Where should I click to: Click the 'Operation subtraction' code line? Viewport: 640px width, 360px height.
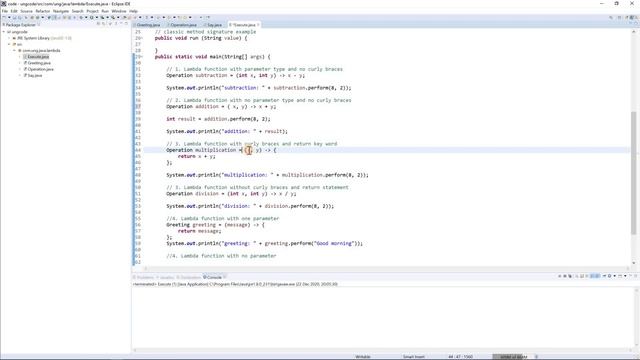tap(236, 76)
